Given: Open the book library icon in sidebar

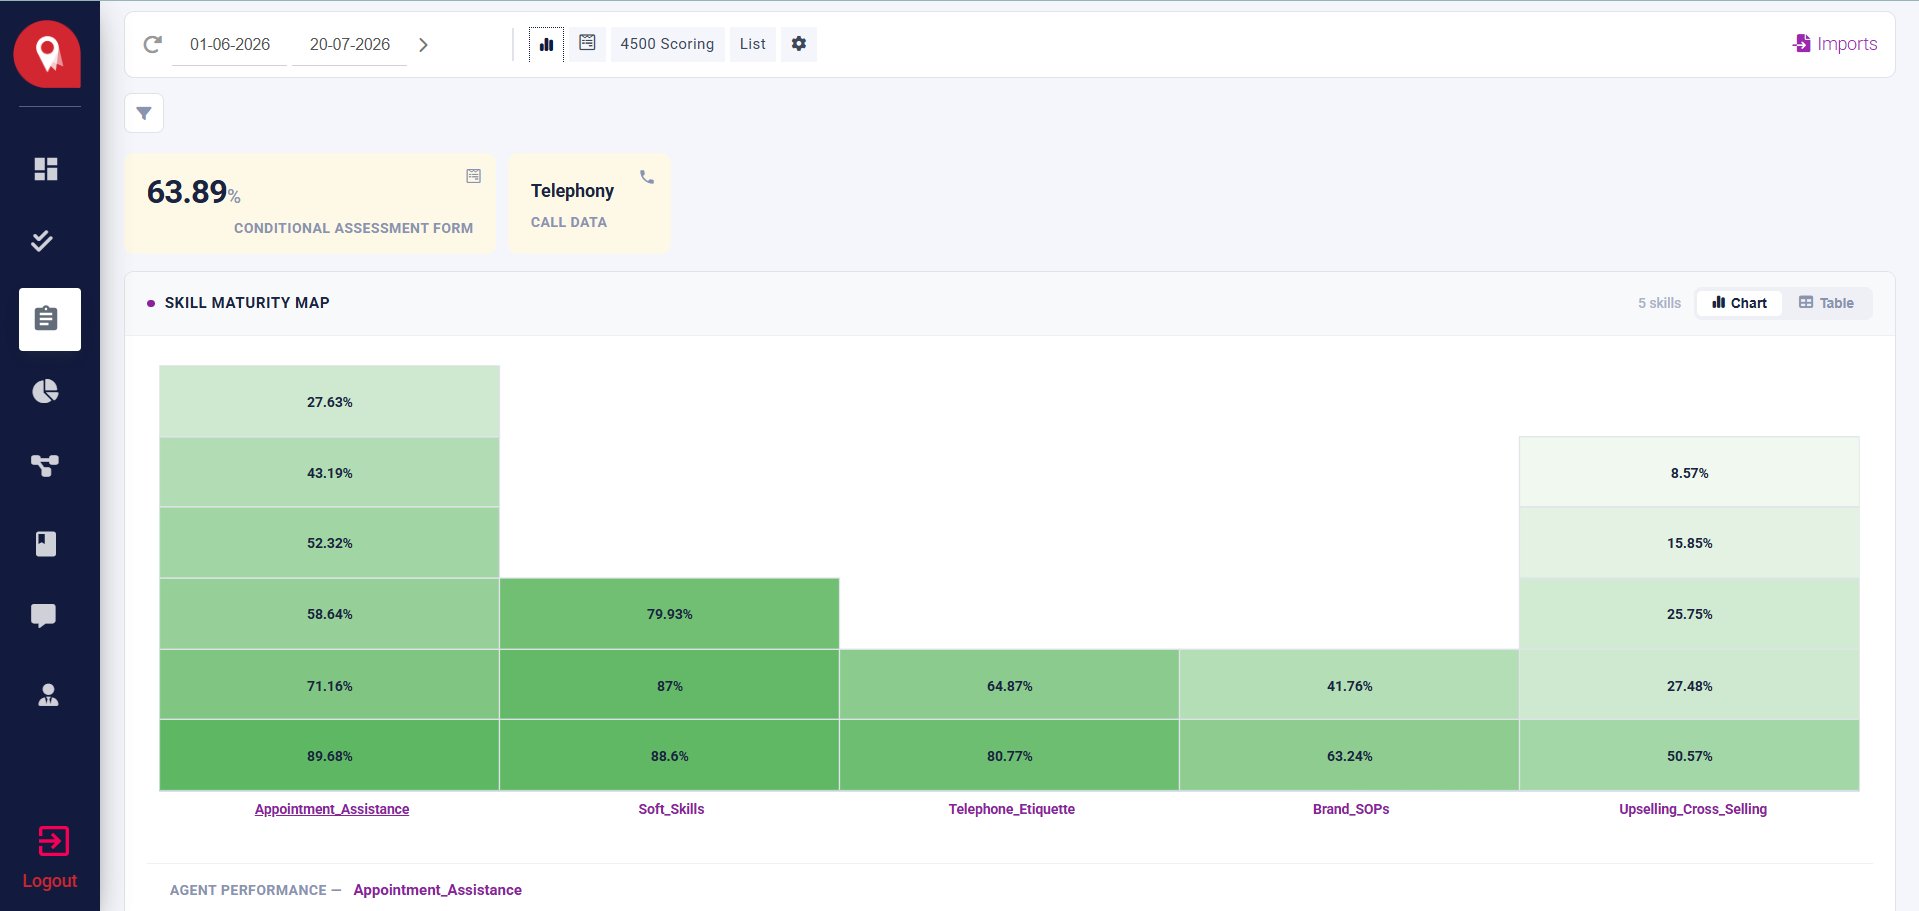Looking at the screenshot, I should coord(46,543).
